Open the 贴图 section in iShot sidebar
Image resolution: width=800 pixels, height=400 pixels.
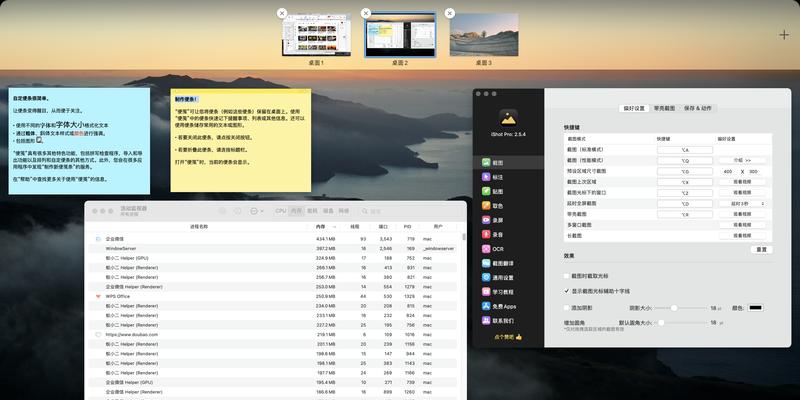pos(508,191)
